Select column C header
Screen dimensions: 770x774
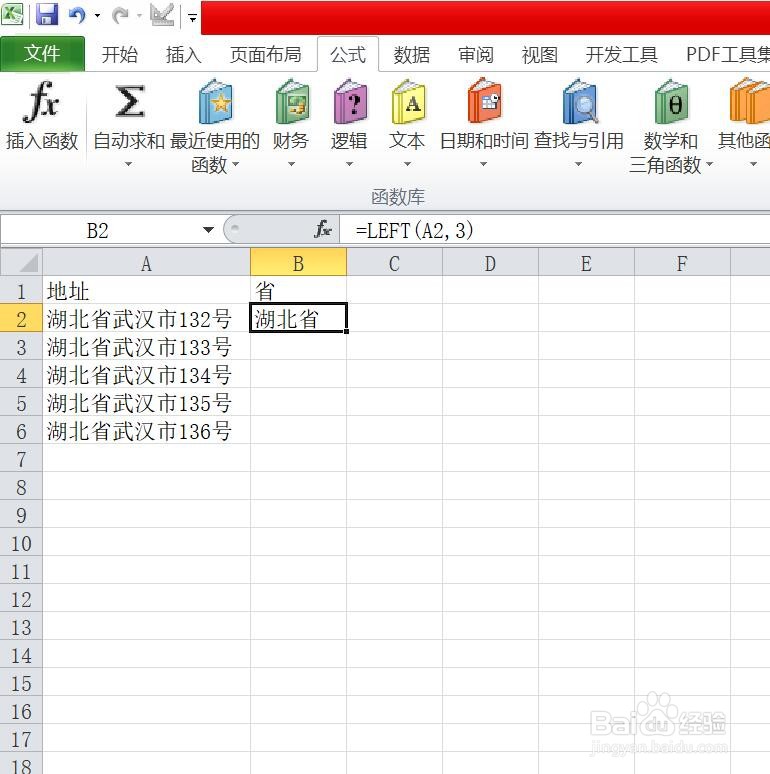tap(394, 263)
